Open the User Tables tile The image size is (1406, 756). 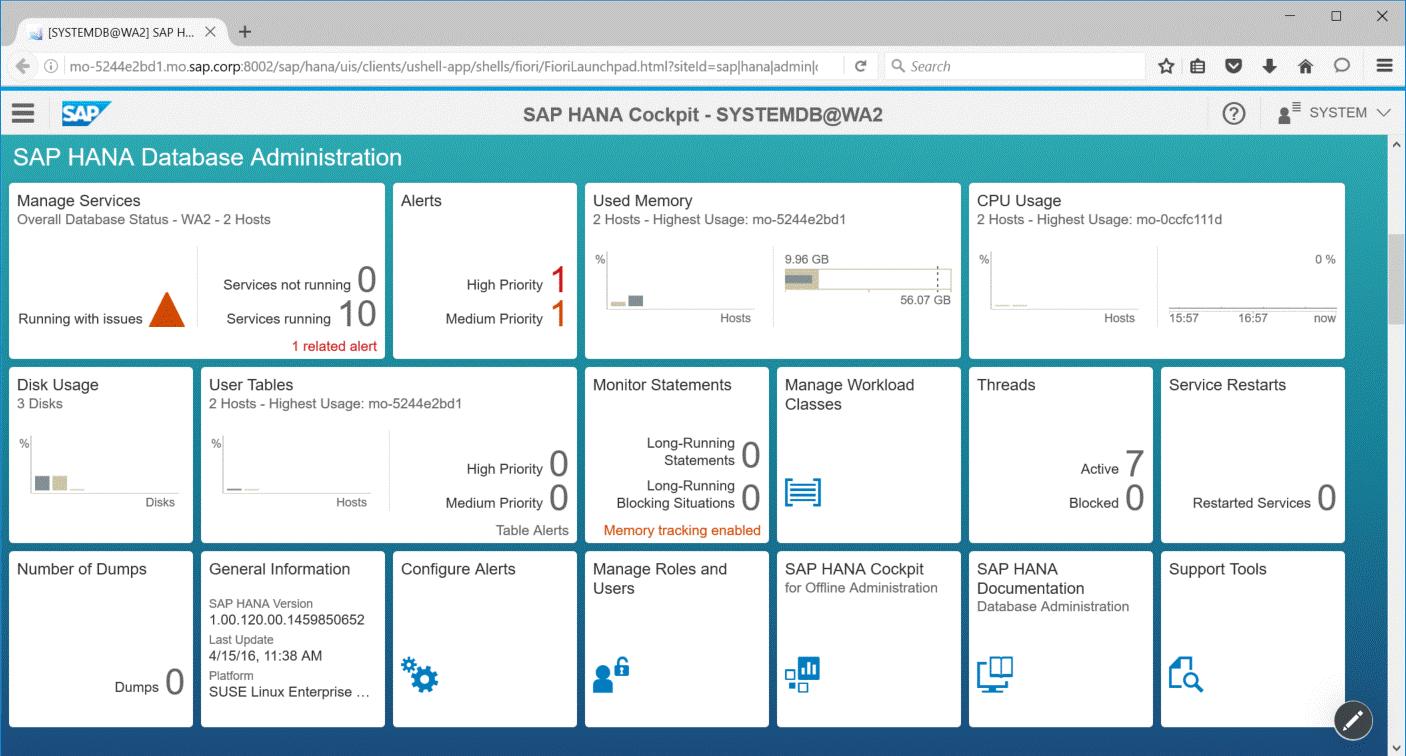[389, 454]
